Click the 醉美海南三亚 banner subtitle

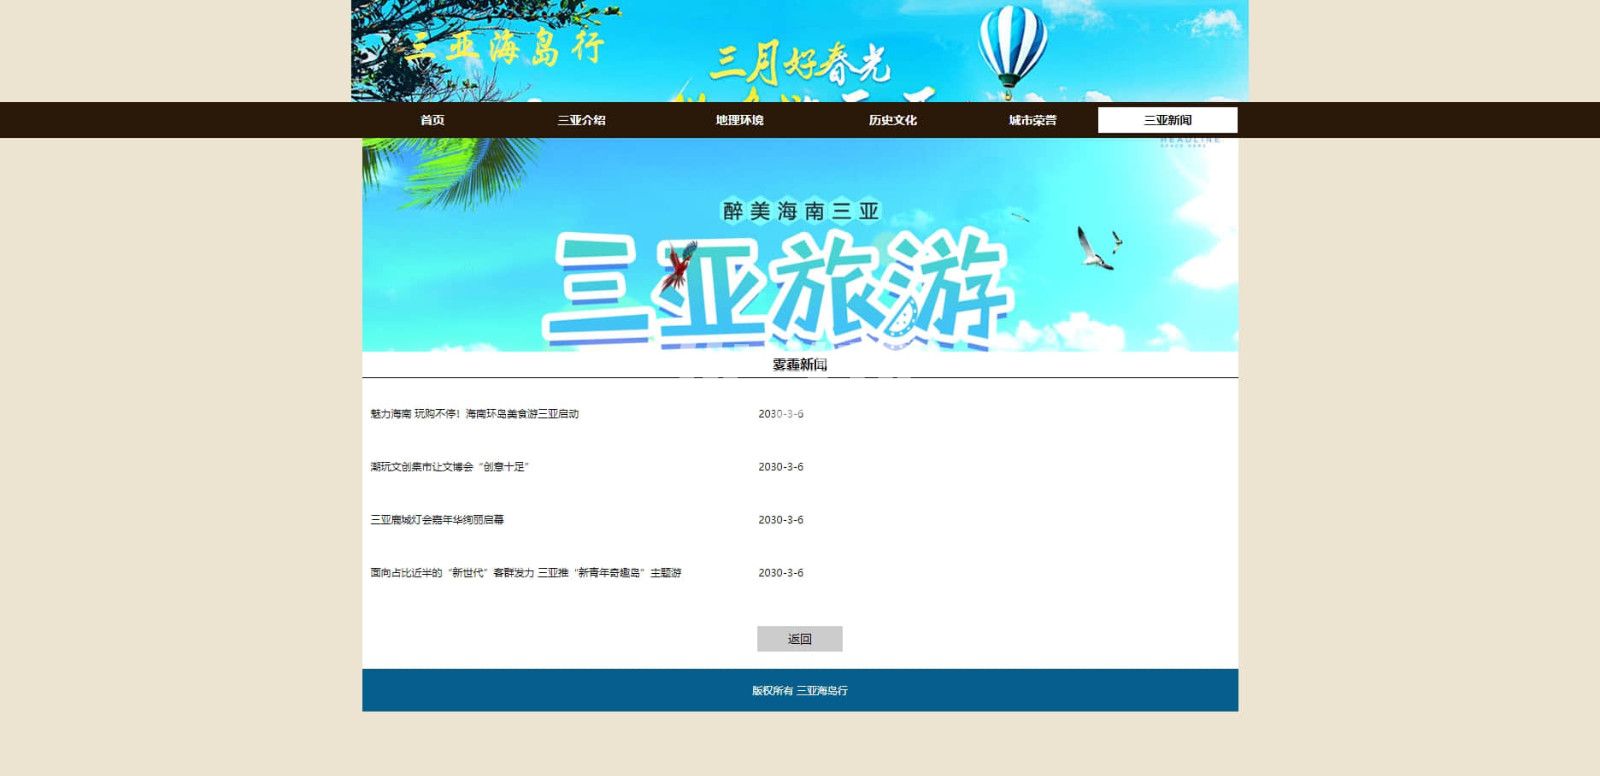(800, 211)
